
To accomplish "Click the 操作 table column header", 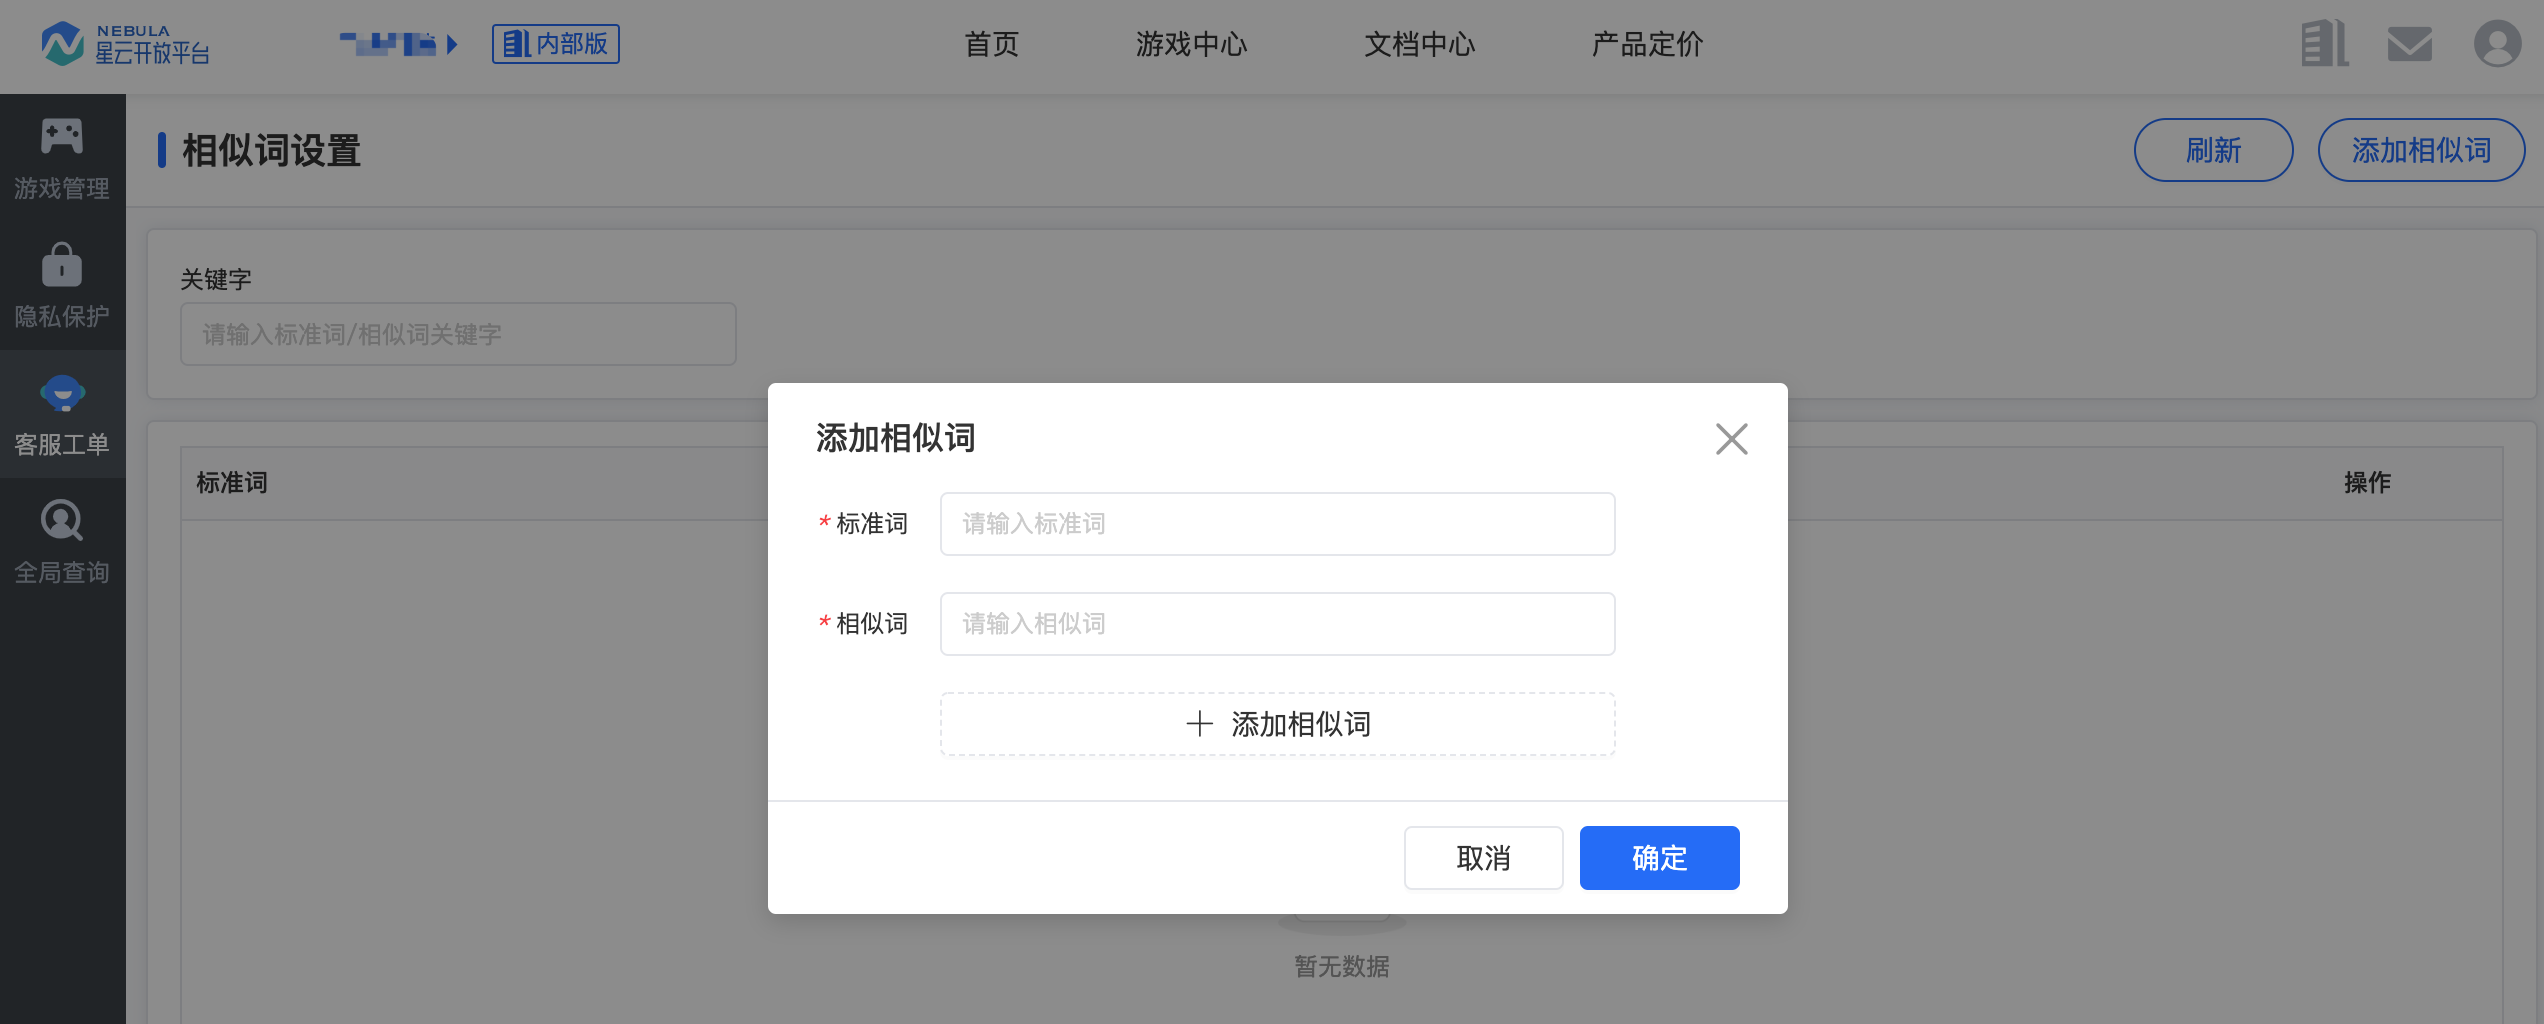I will point(2368,483).
